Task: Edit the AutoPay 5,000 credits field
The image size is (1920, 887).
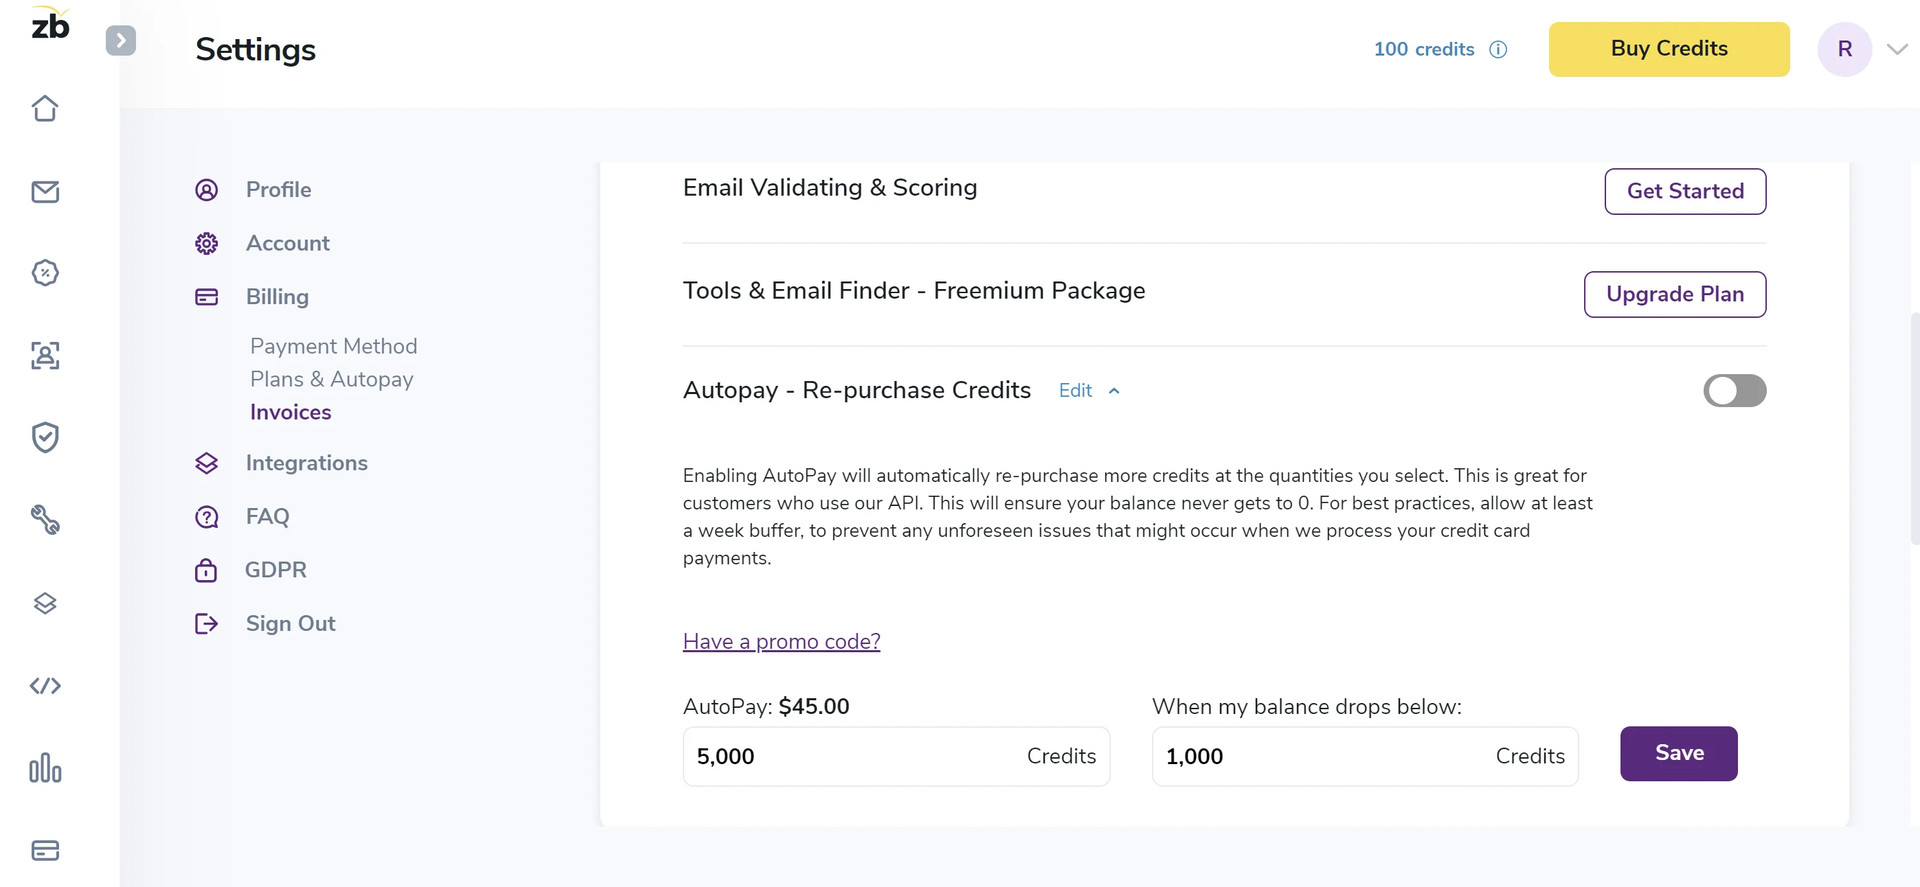Action: coord(860,757)
